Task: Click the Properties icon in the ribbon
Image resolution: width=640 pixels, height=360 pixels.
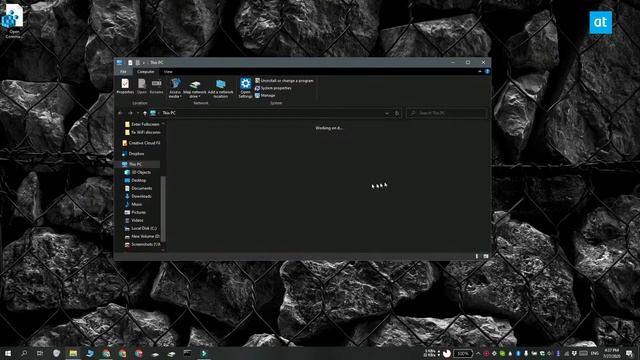Action: [x=125, y=86]
